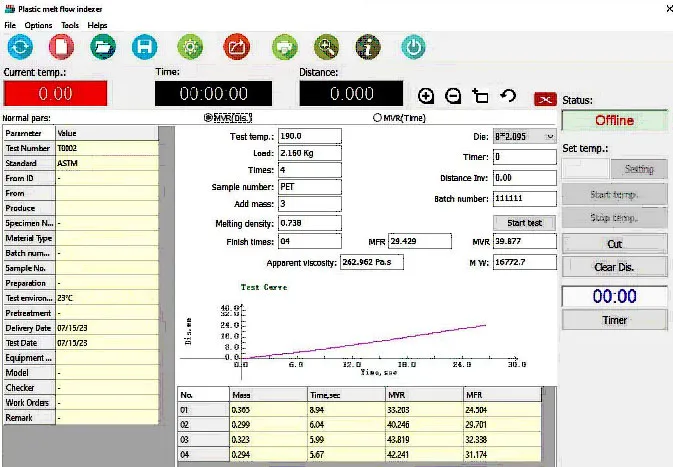Click the Batch number field 111111

click(525, 198)
